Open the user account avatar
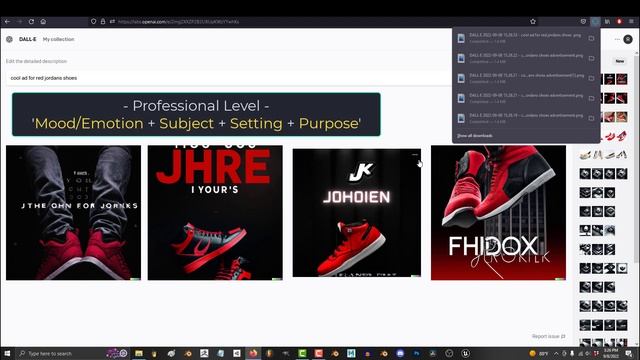Image resolution: width=640 pixels, height=360 pixels. pyautogui.click(x=628, y=39)
